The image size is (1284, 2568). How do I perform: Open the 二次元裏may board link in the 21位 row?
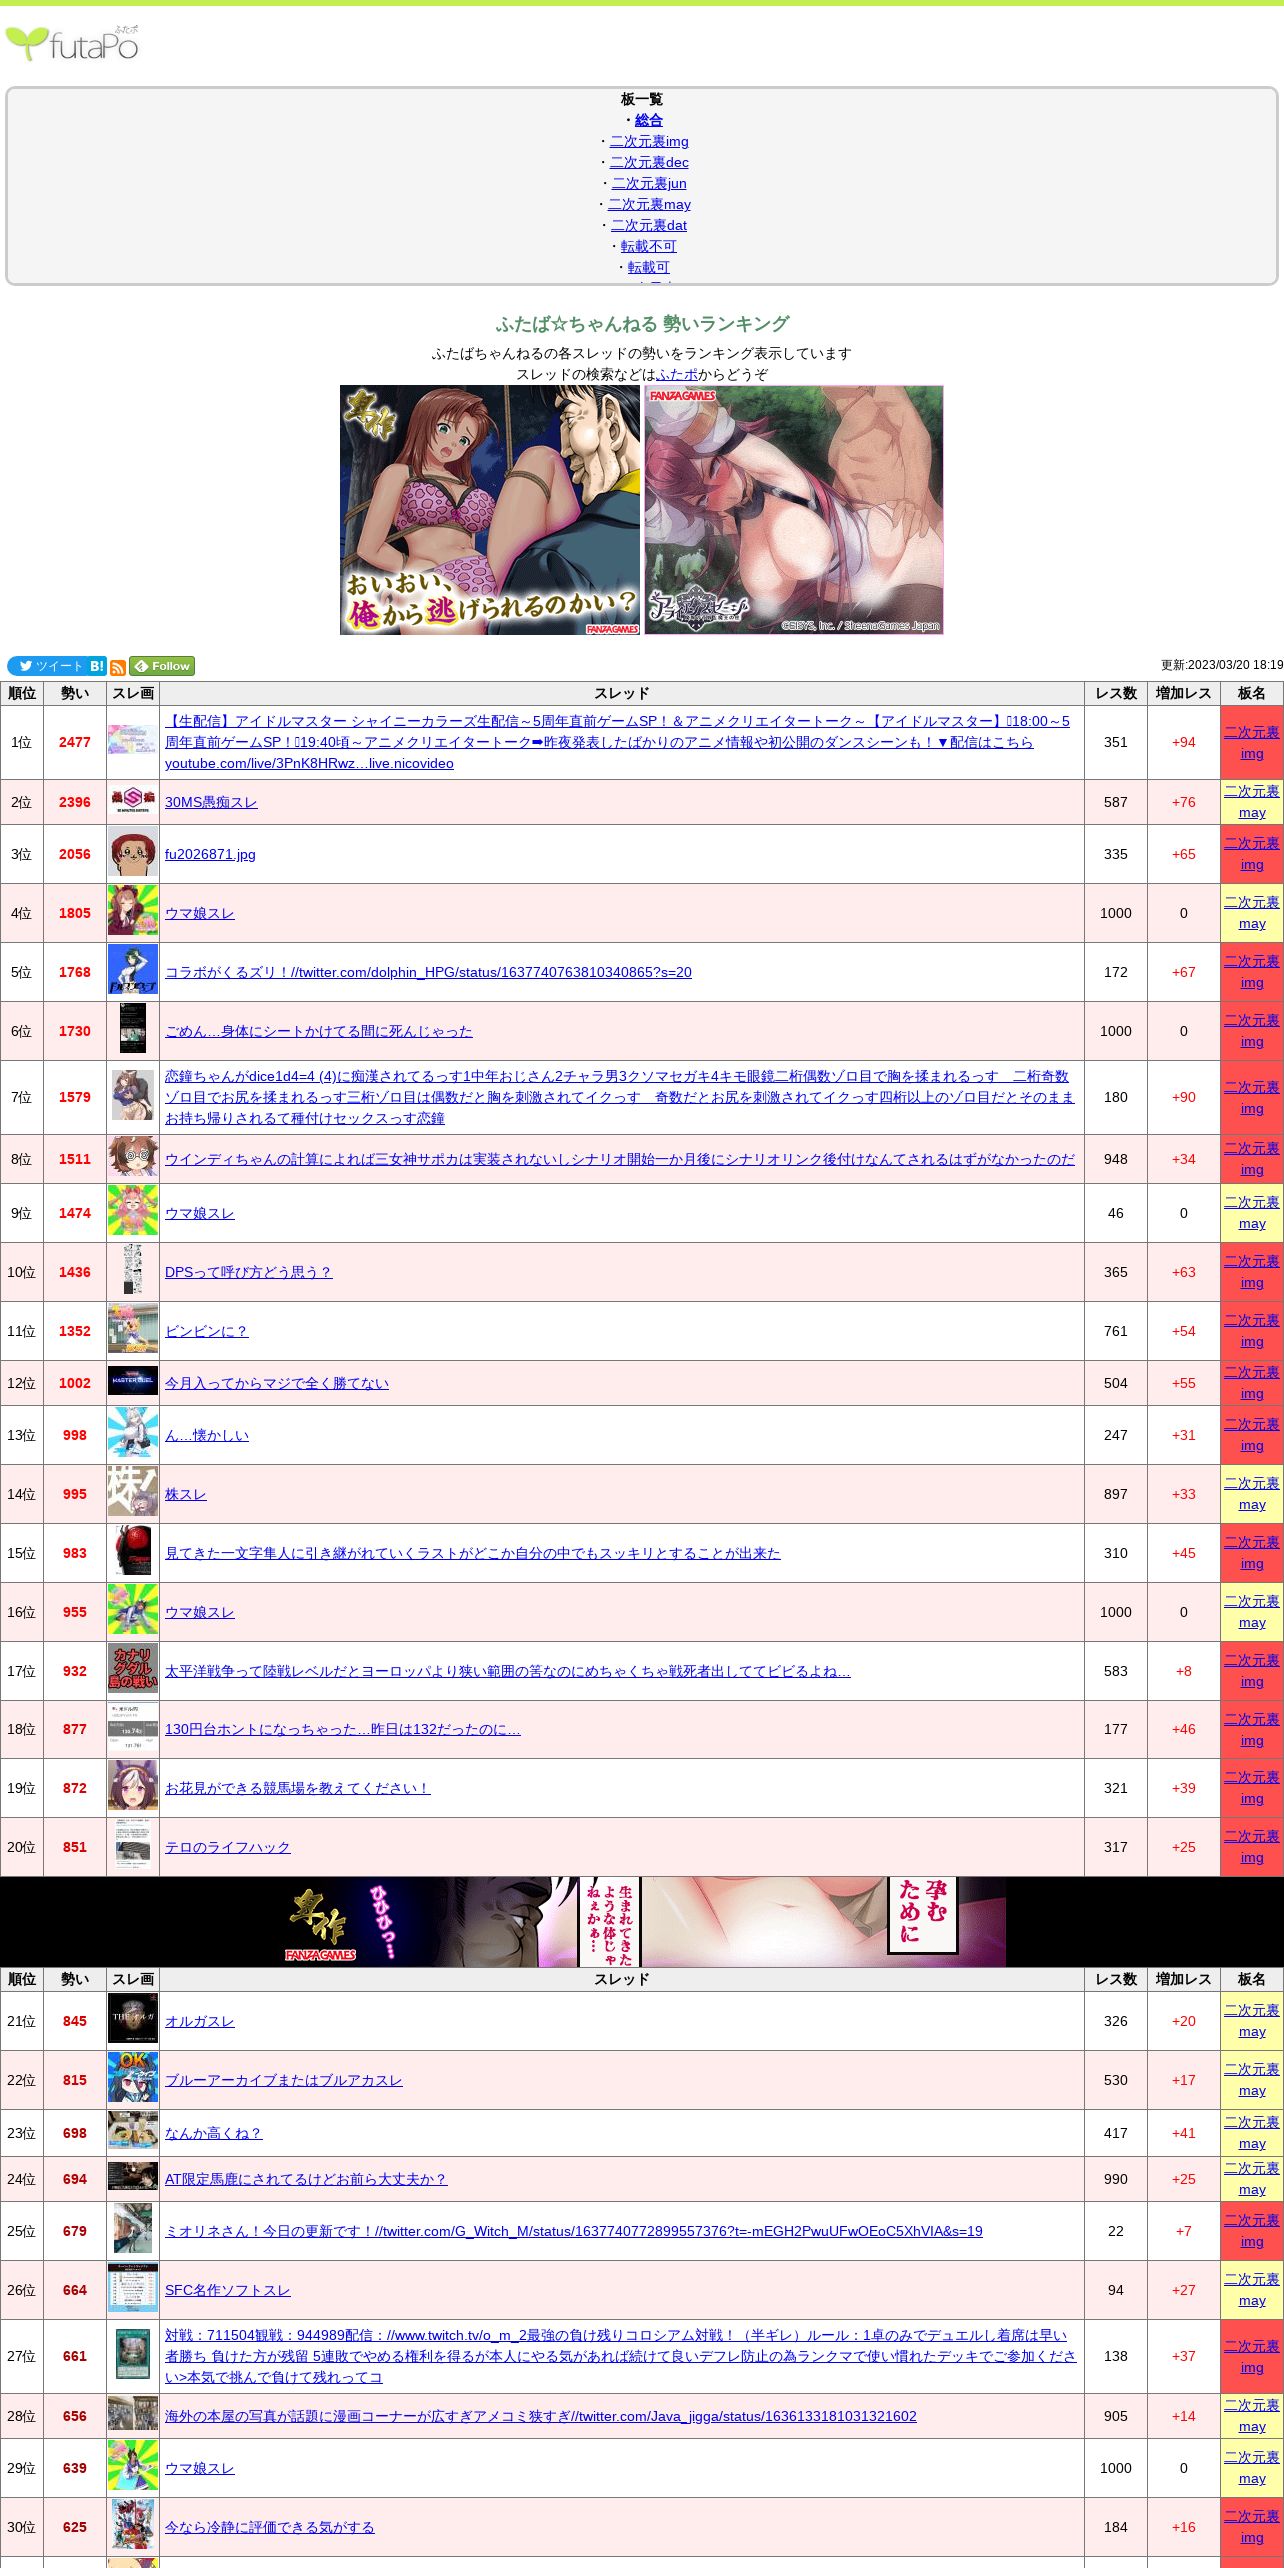tap(1252, 2021)
